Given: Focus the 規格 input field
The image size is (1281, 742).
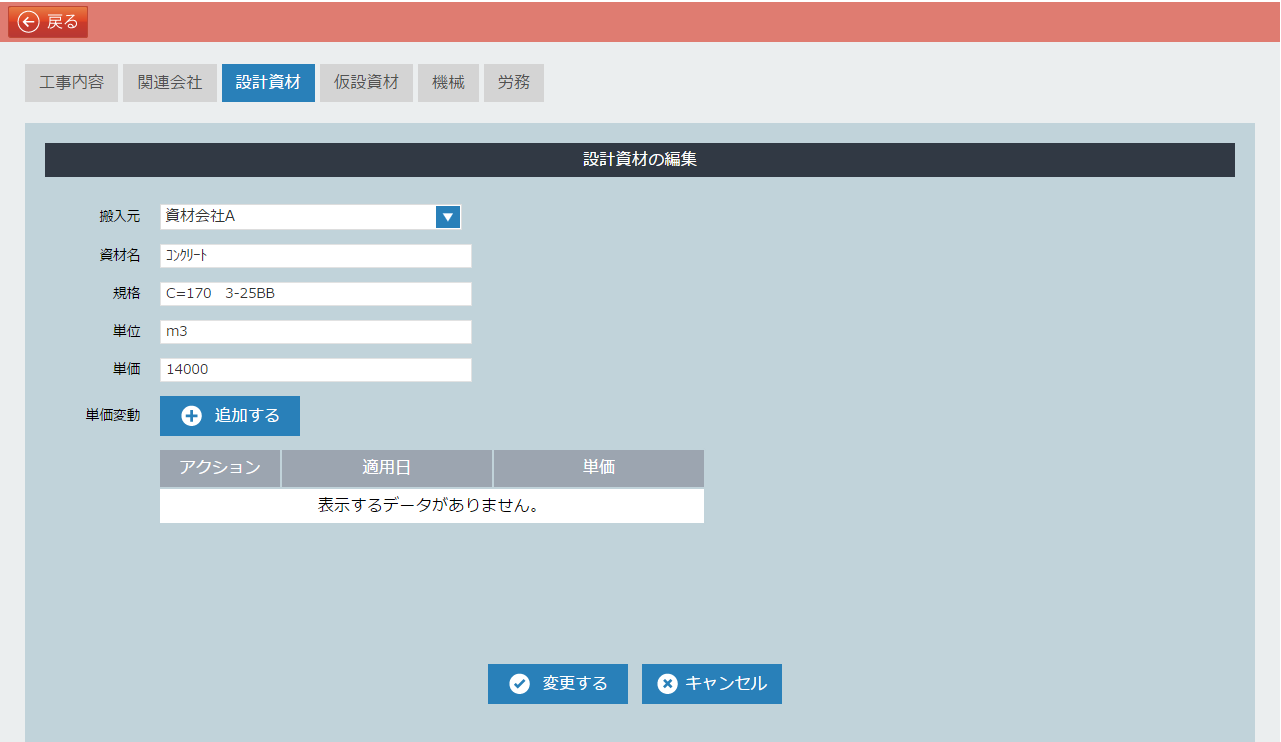Looking at the screenshot, I should [x=315, y=294].
